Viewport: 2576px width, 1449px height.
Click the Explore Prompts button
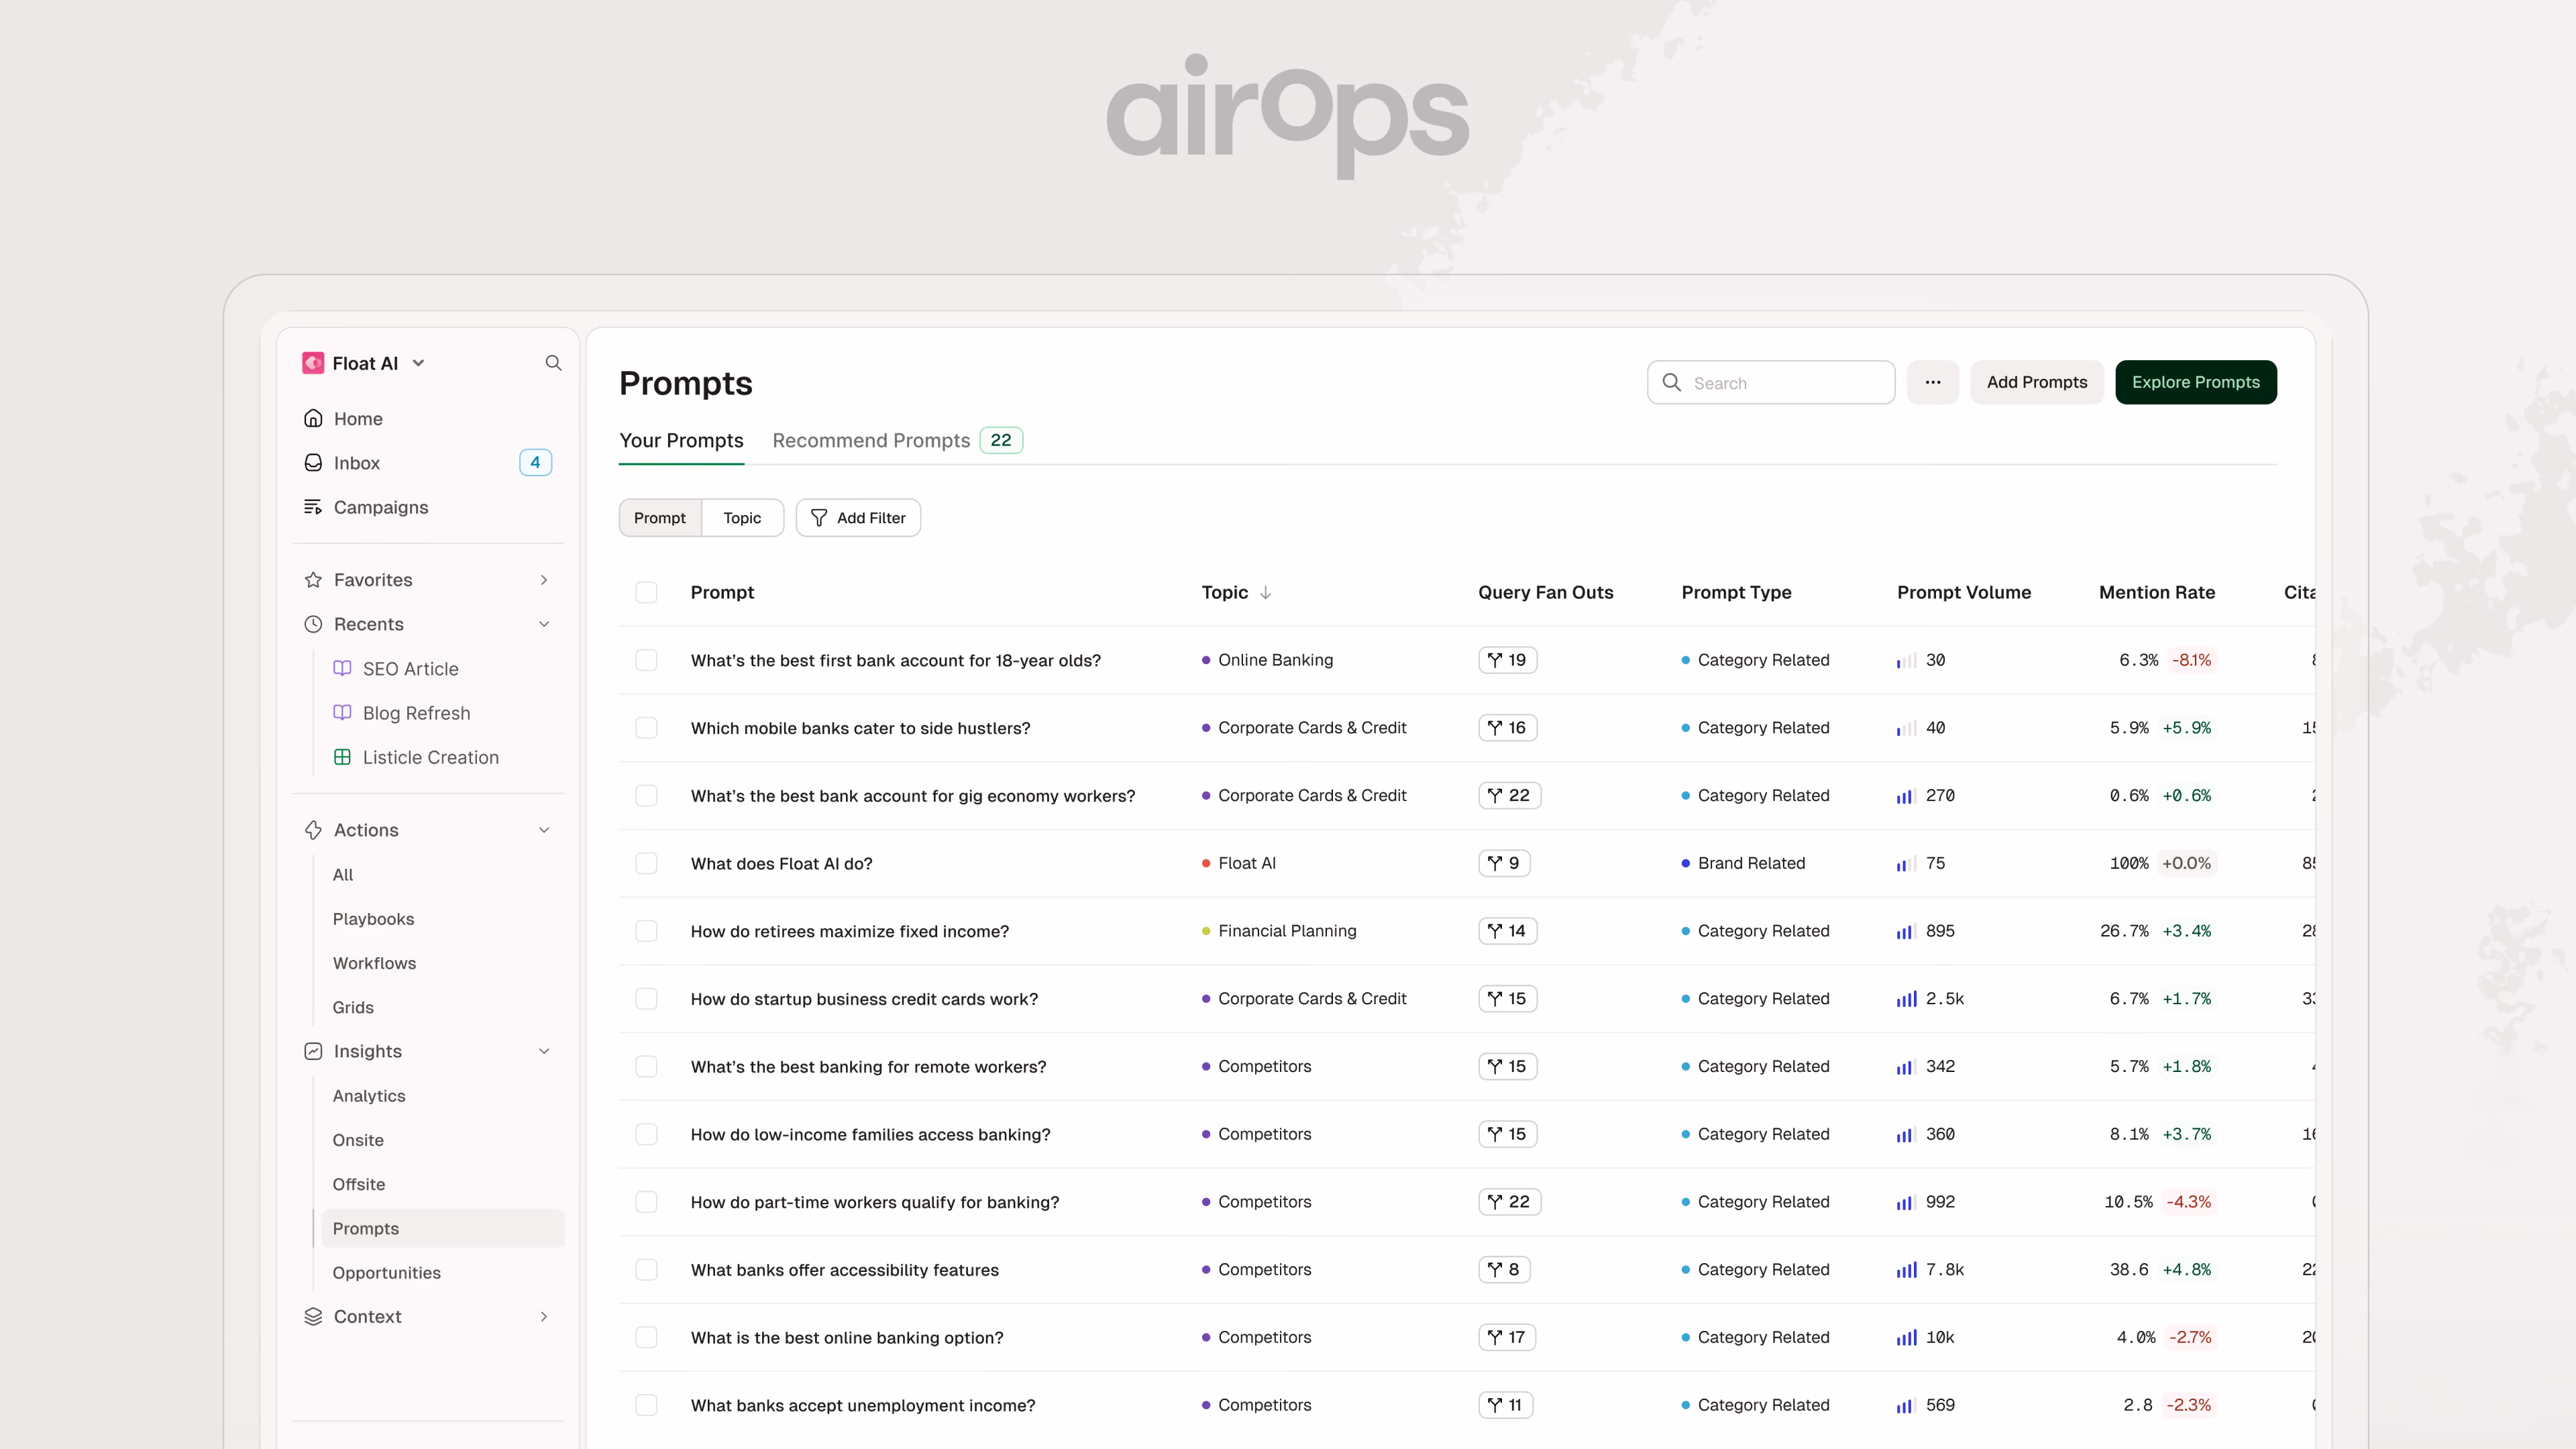coord(2195,382)
